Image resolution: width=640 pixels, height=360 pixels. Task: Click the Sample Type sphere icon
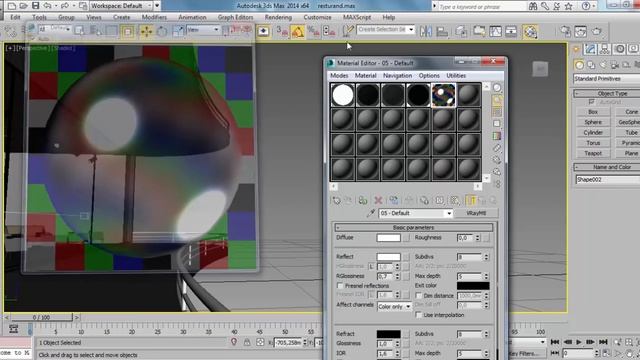point(497,88)
